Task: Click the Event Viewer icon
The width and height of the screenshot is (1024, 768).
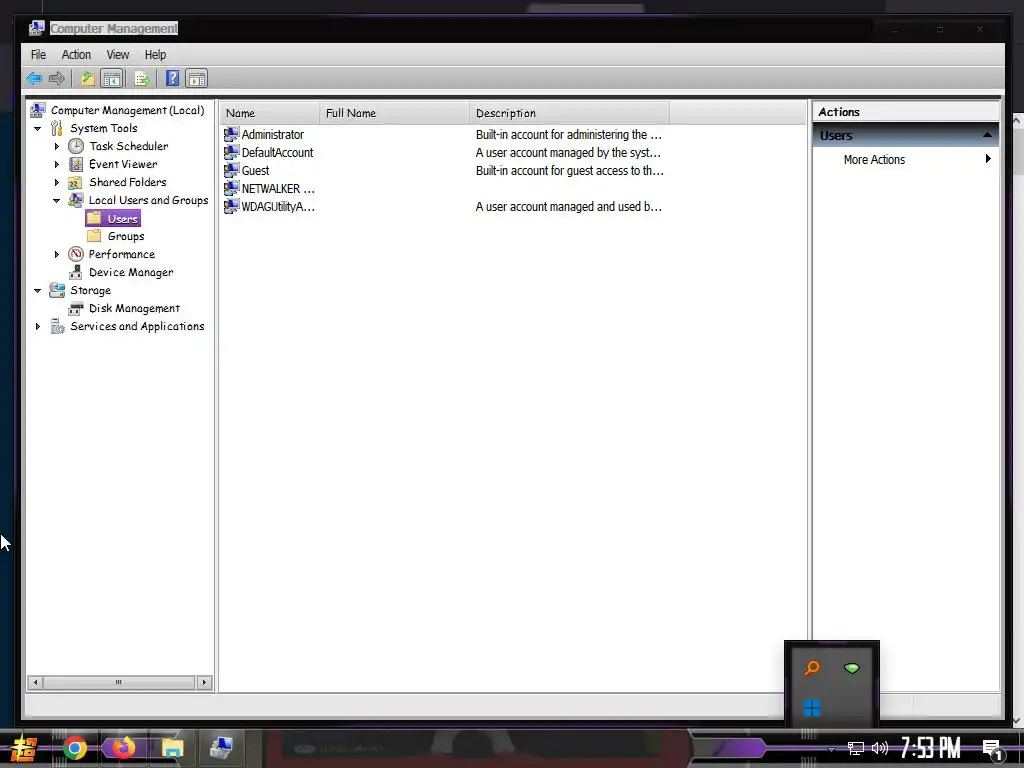Action: [76, 164]
